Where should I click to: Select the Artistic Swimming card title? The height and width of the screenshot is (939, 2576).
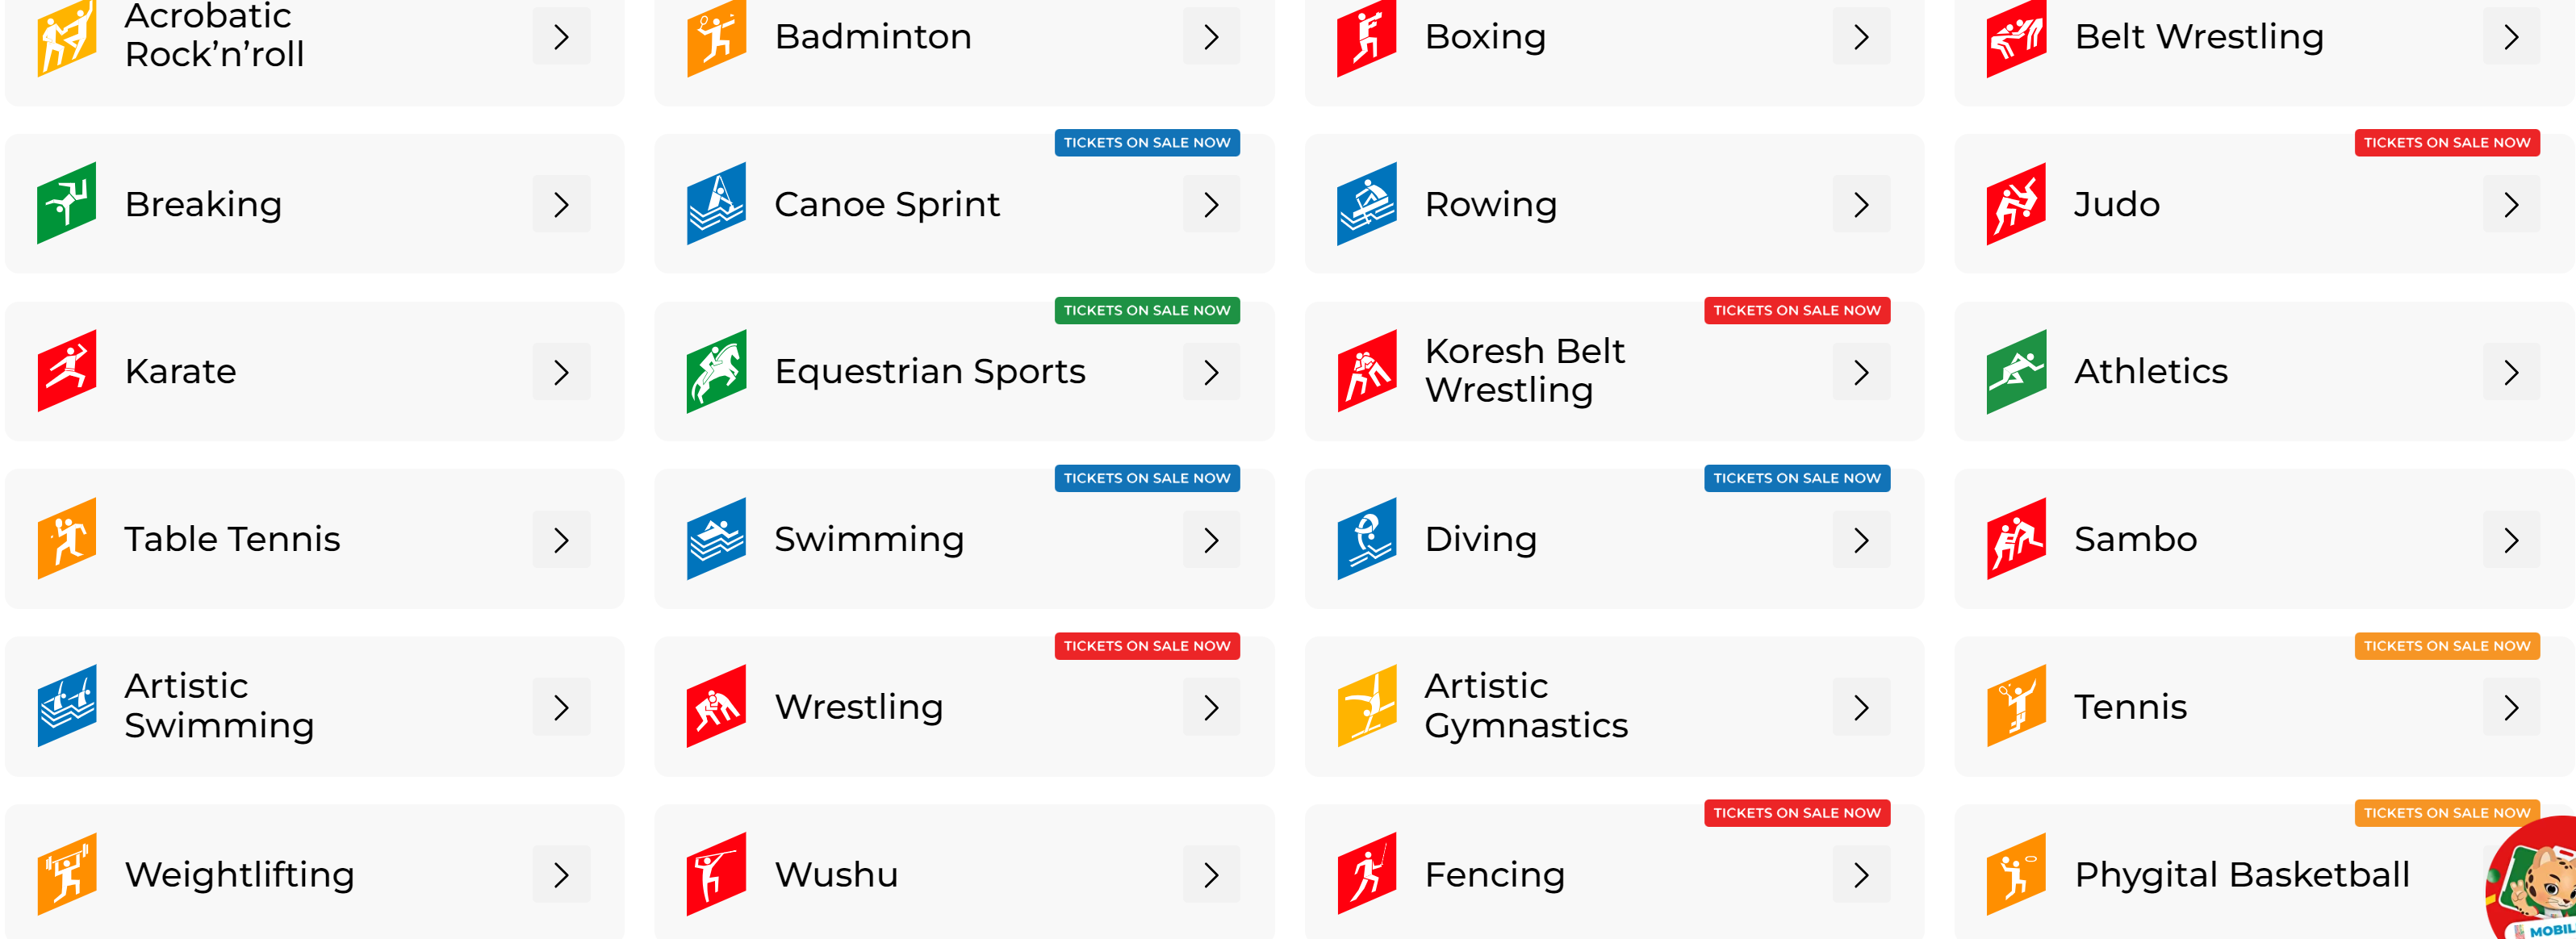tap(219, 706)
